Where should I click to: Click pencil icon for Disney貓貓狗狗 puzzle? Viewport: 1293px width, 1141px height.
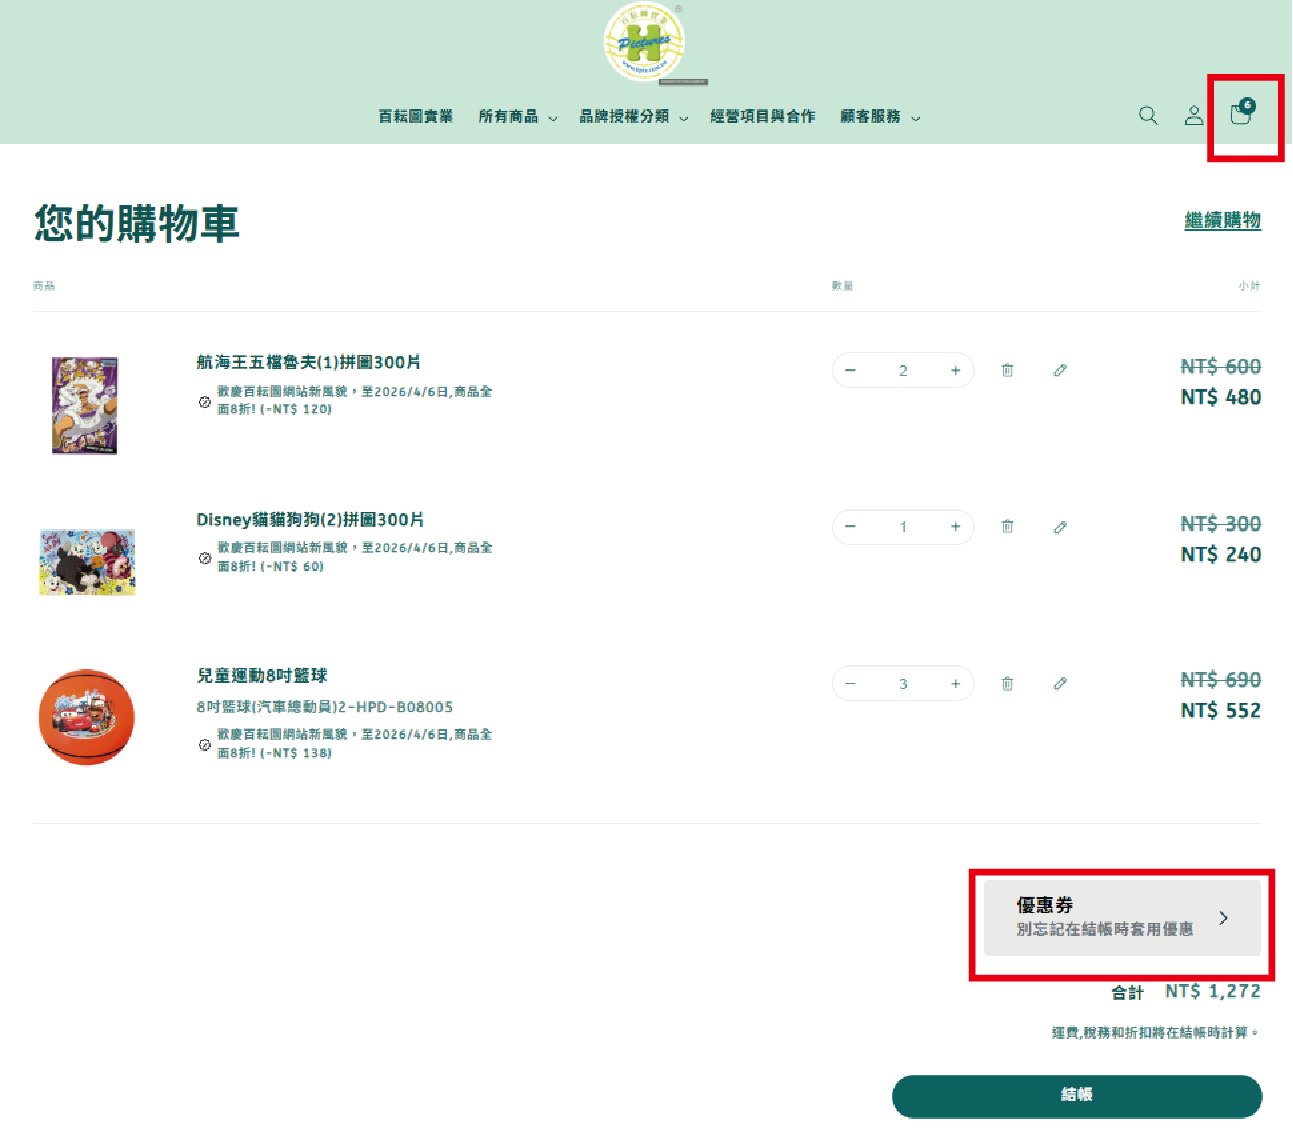pyautogui.click(x=1060, y=527)
